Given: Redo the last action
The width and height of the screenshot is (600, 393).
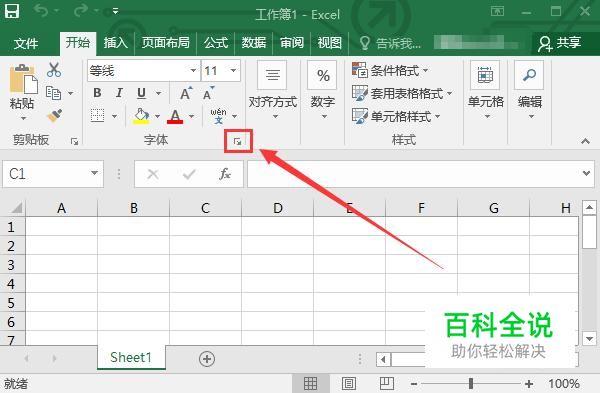Looking at the screenshot, I should [x=81, y=11].
